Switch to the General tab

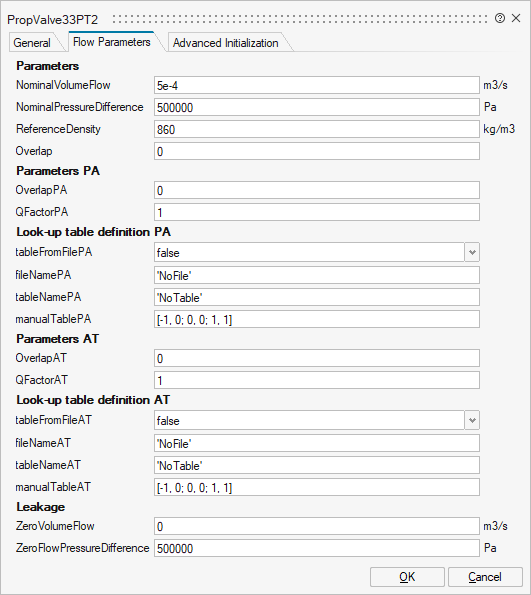(x=32, y=43)
